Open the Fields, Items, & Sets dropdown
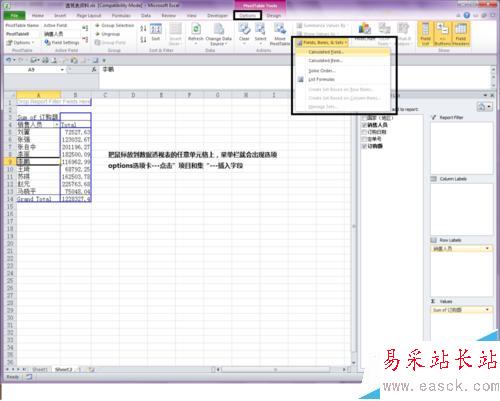500x401 pixels. 322,43
